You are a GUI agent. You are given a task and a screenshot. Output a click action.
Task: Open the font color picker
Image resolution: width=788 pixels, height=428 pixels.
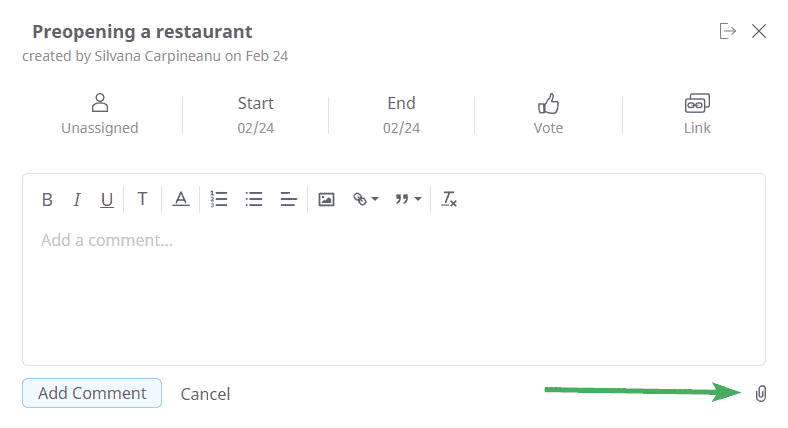(181, 199)
